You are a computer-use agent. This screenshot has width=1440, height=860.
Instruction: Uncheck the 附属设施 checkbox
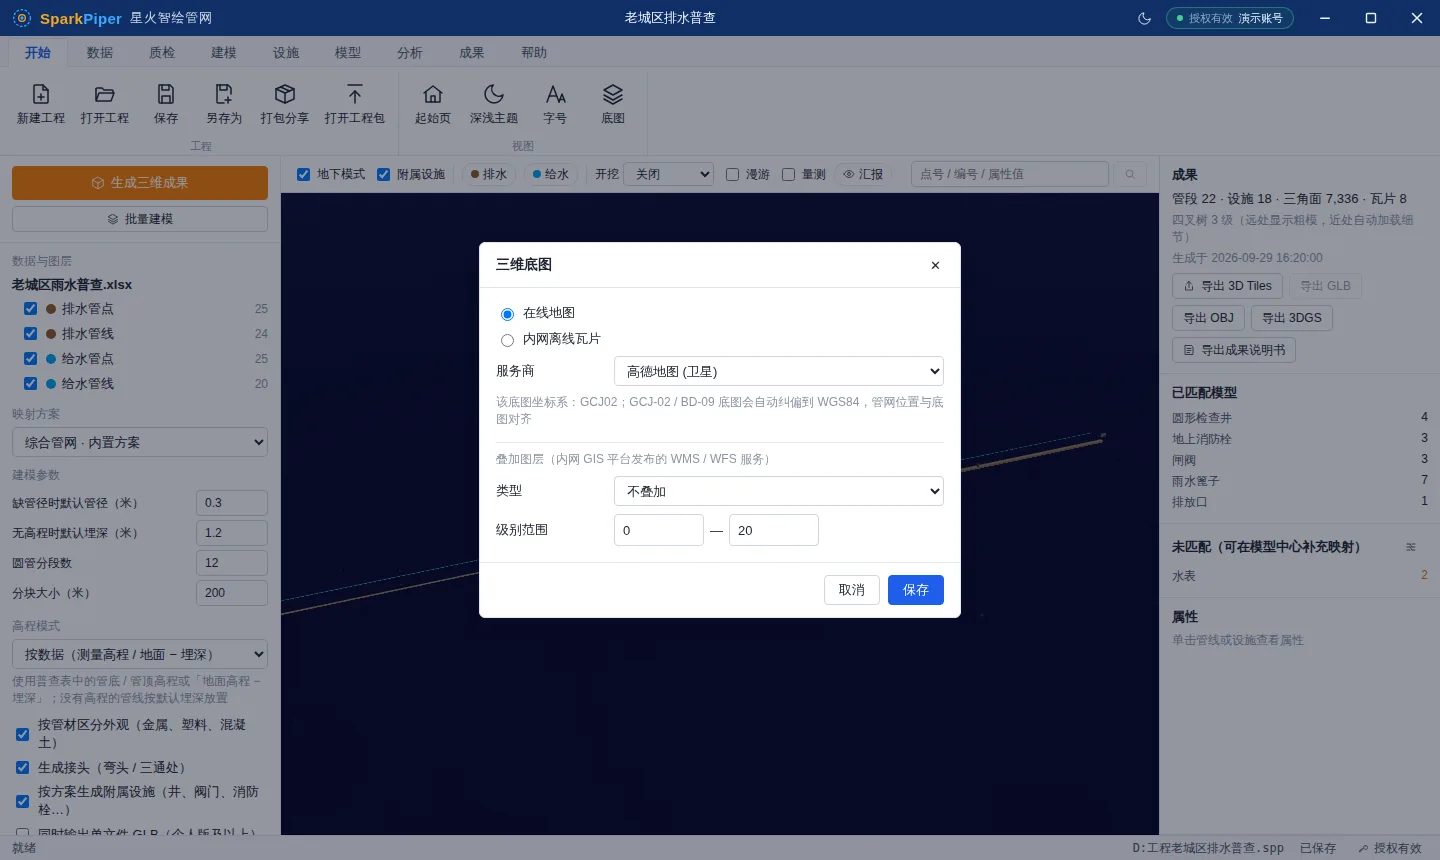[x=383, y=174]
